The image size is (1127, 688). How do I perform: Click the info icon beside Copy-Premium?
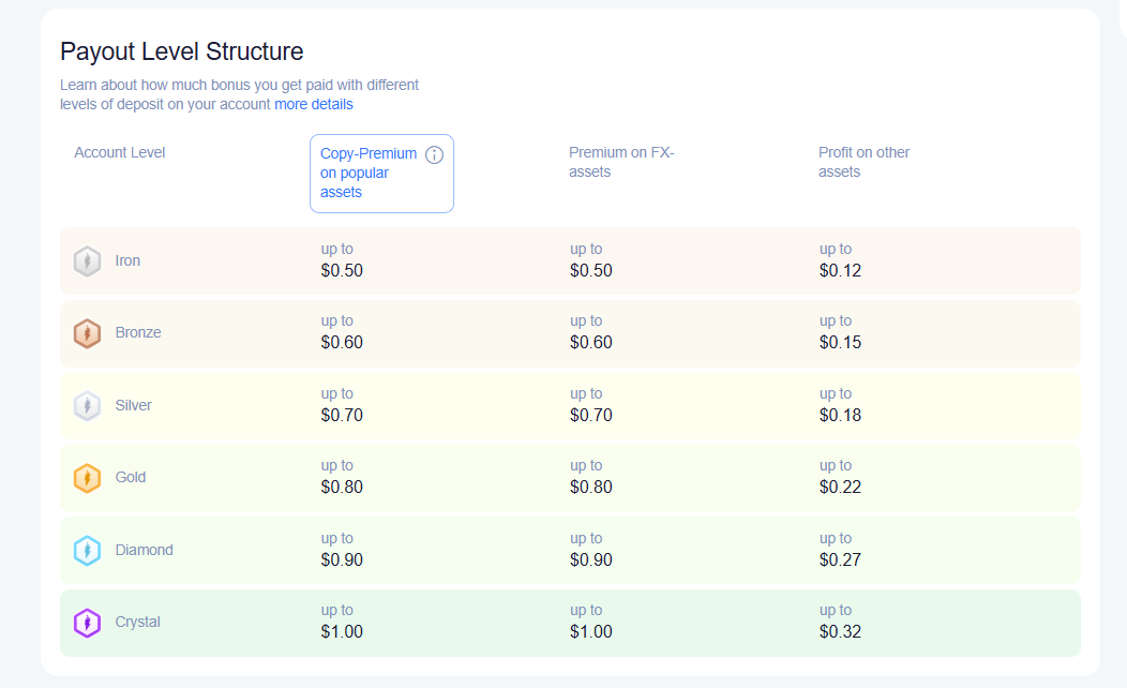tap(434, 155)
